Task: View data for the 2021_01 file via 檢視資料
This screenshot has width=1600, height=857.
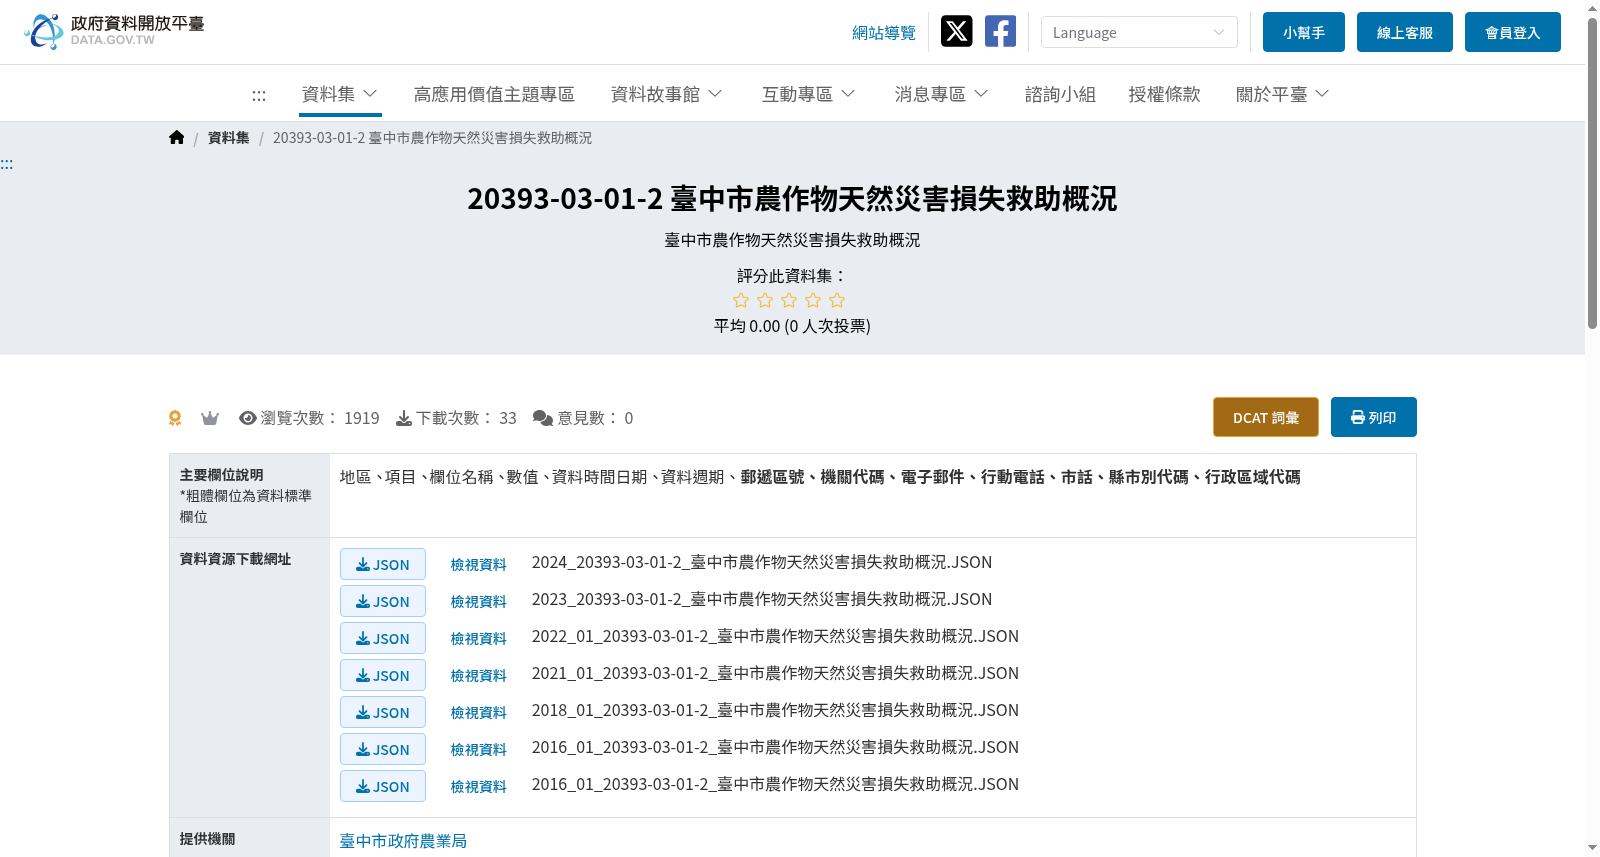Action: (478, 676)
